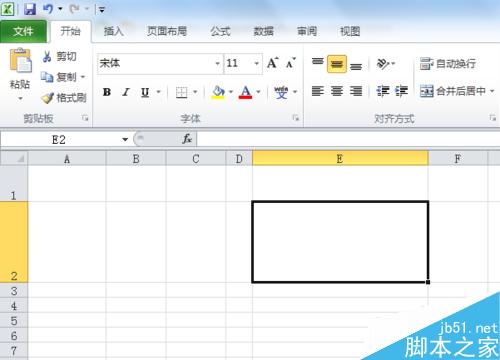The image size is (500, 360).
Task: Click the Redo arrow icon
Action: point(74,9)
